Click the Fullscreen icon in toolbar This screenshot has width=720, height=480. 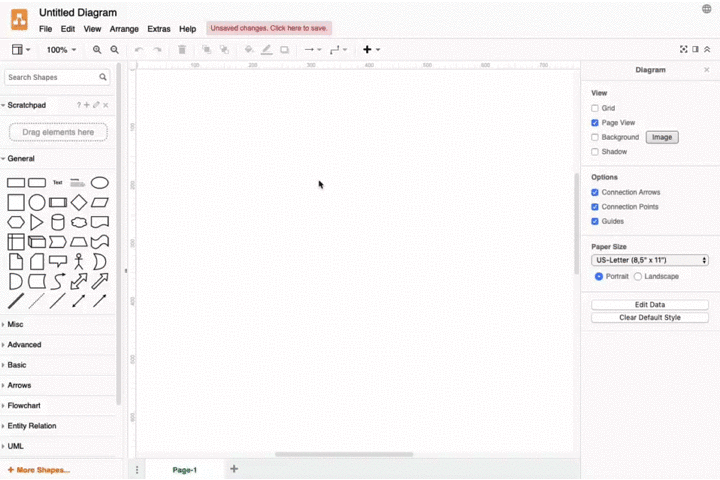[684, 49]
